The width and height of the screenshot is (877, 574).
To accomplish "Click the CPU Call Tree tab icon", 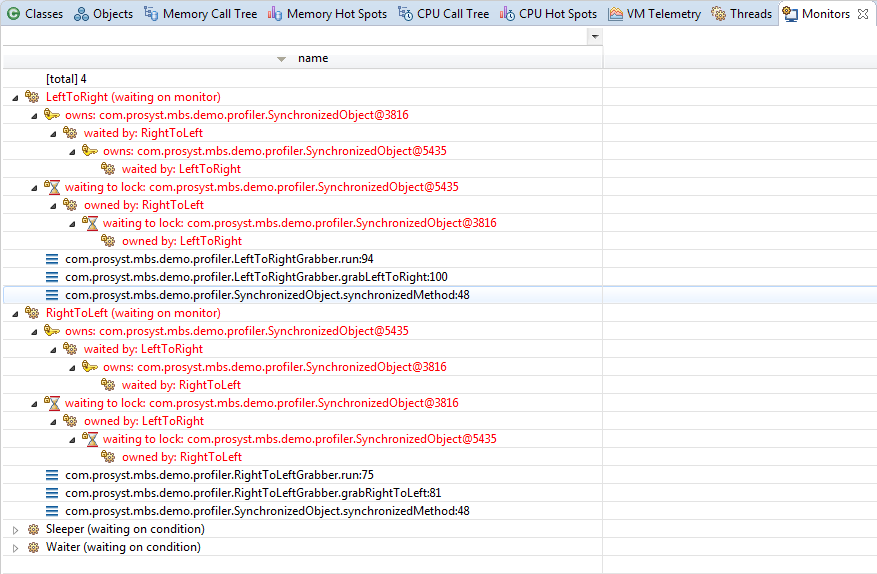I will point(405,14).
